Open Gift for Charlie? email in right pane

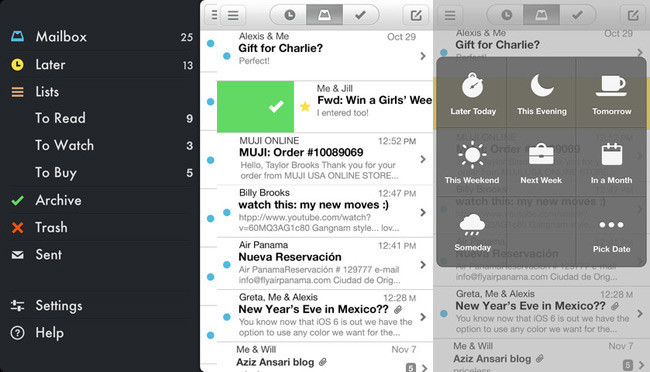pyautogui.click(x=541, y=44)
